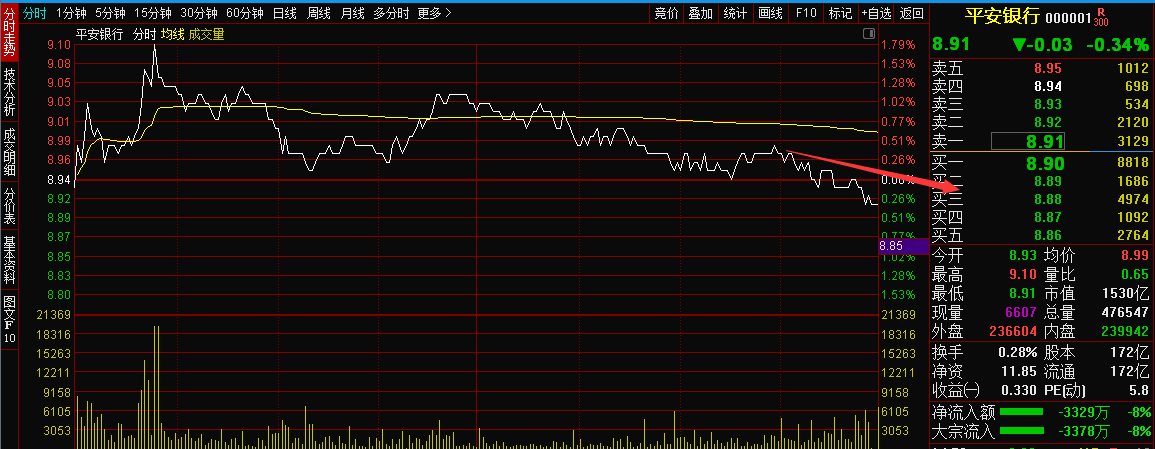Click the stock code 000001
This screenshot has height=449, width=1155.
1068,18
